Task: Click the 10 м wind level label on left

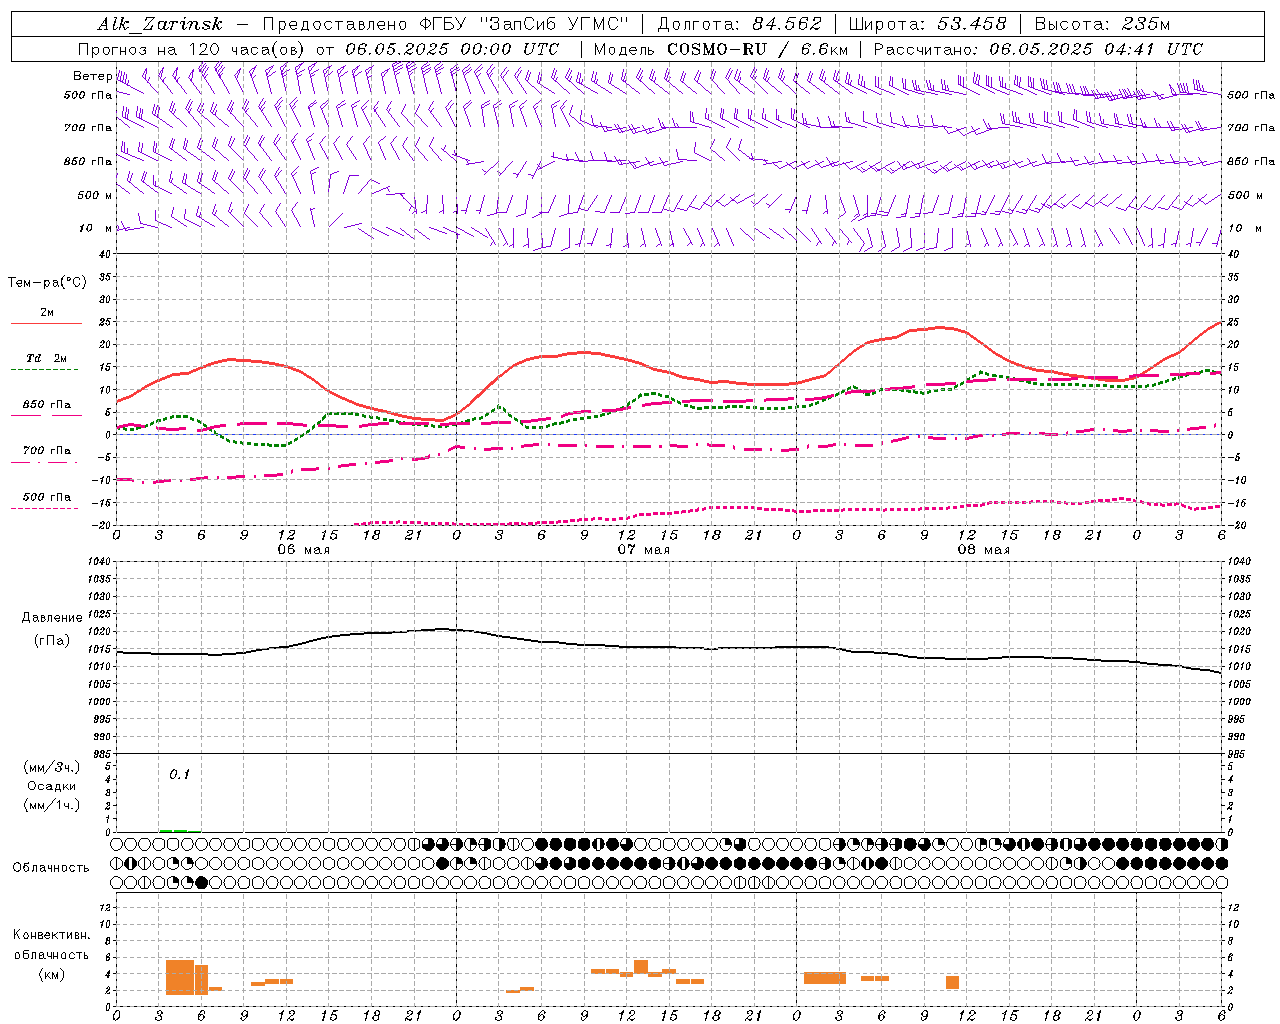Action: tap(95, 228)
